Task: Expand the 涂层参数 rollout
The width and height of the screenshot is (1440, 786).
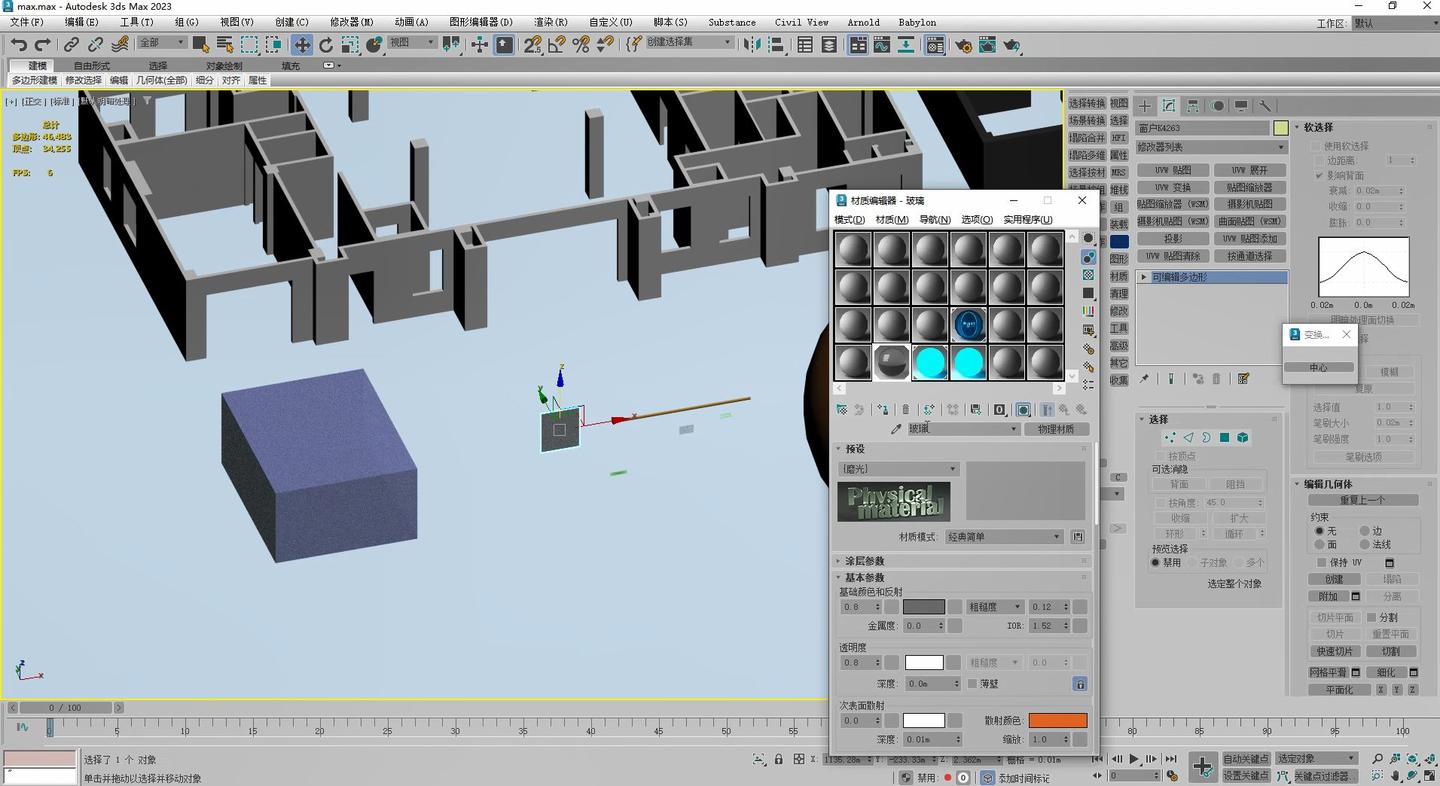Action: pos(865,561)
